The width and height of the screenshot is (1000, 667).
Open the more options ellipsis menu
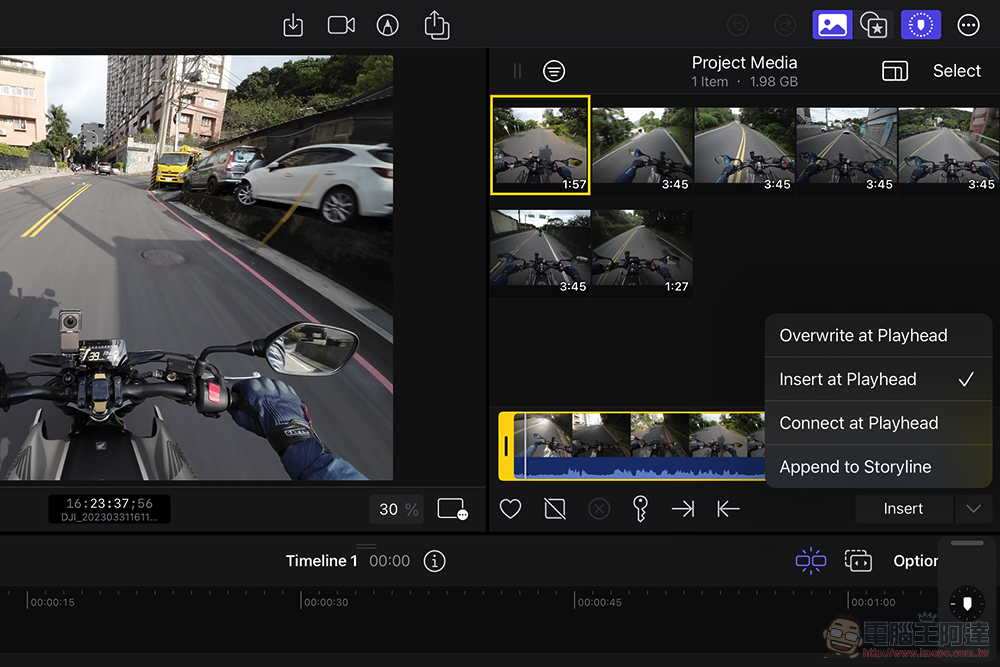pyautogui.click(x=968, y=26)
